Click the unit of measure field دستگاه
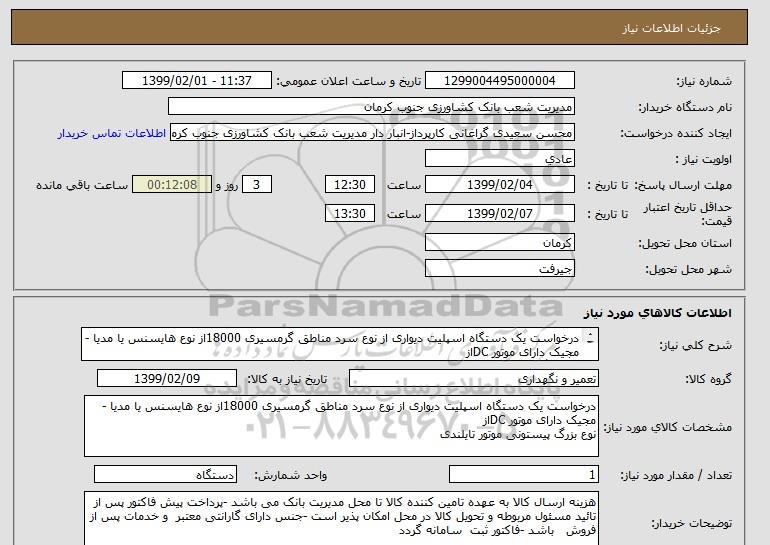 (165, 474)
